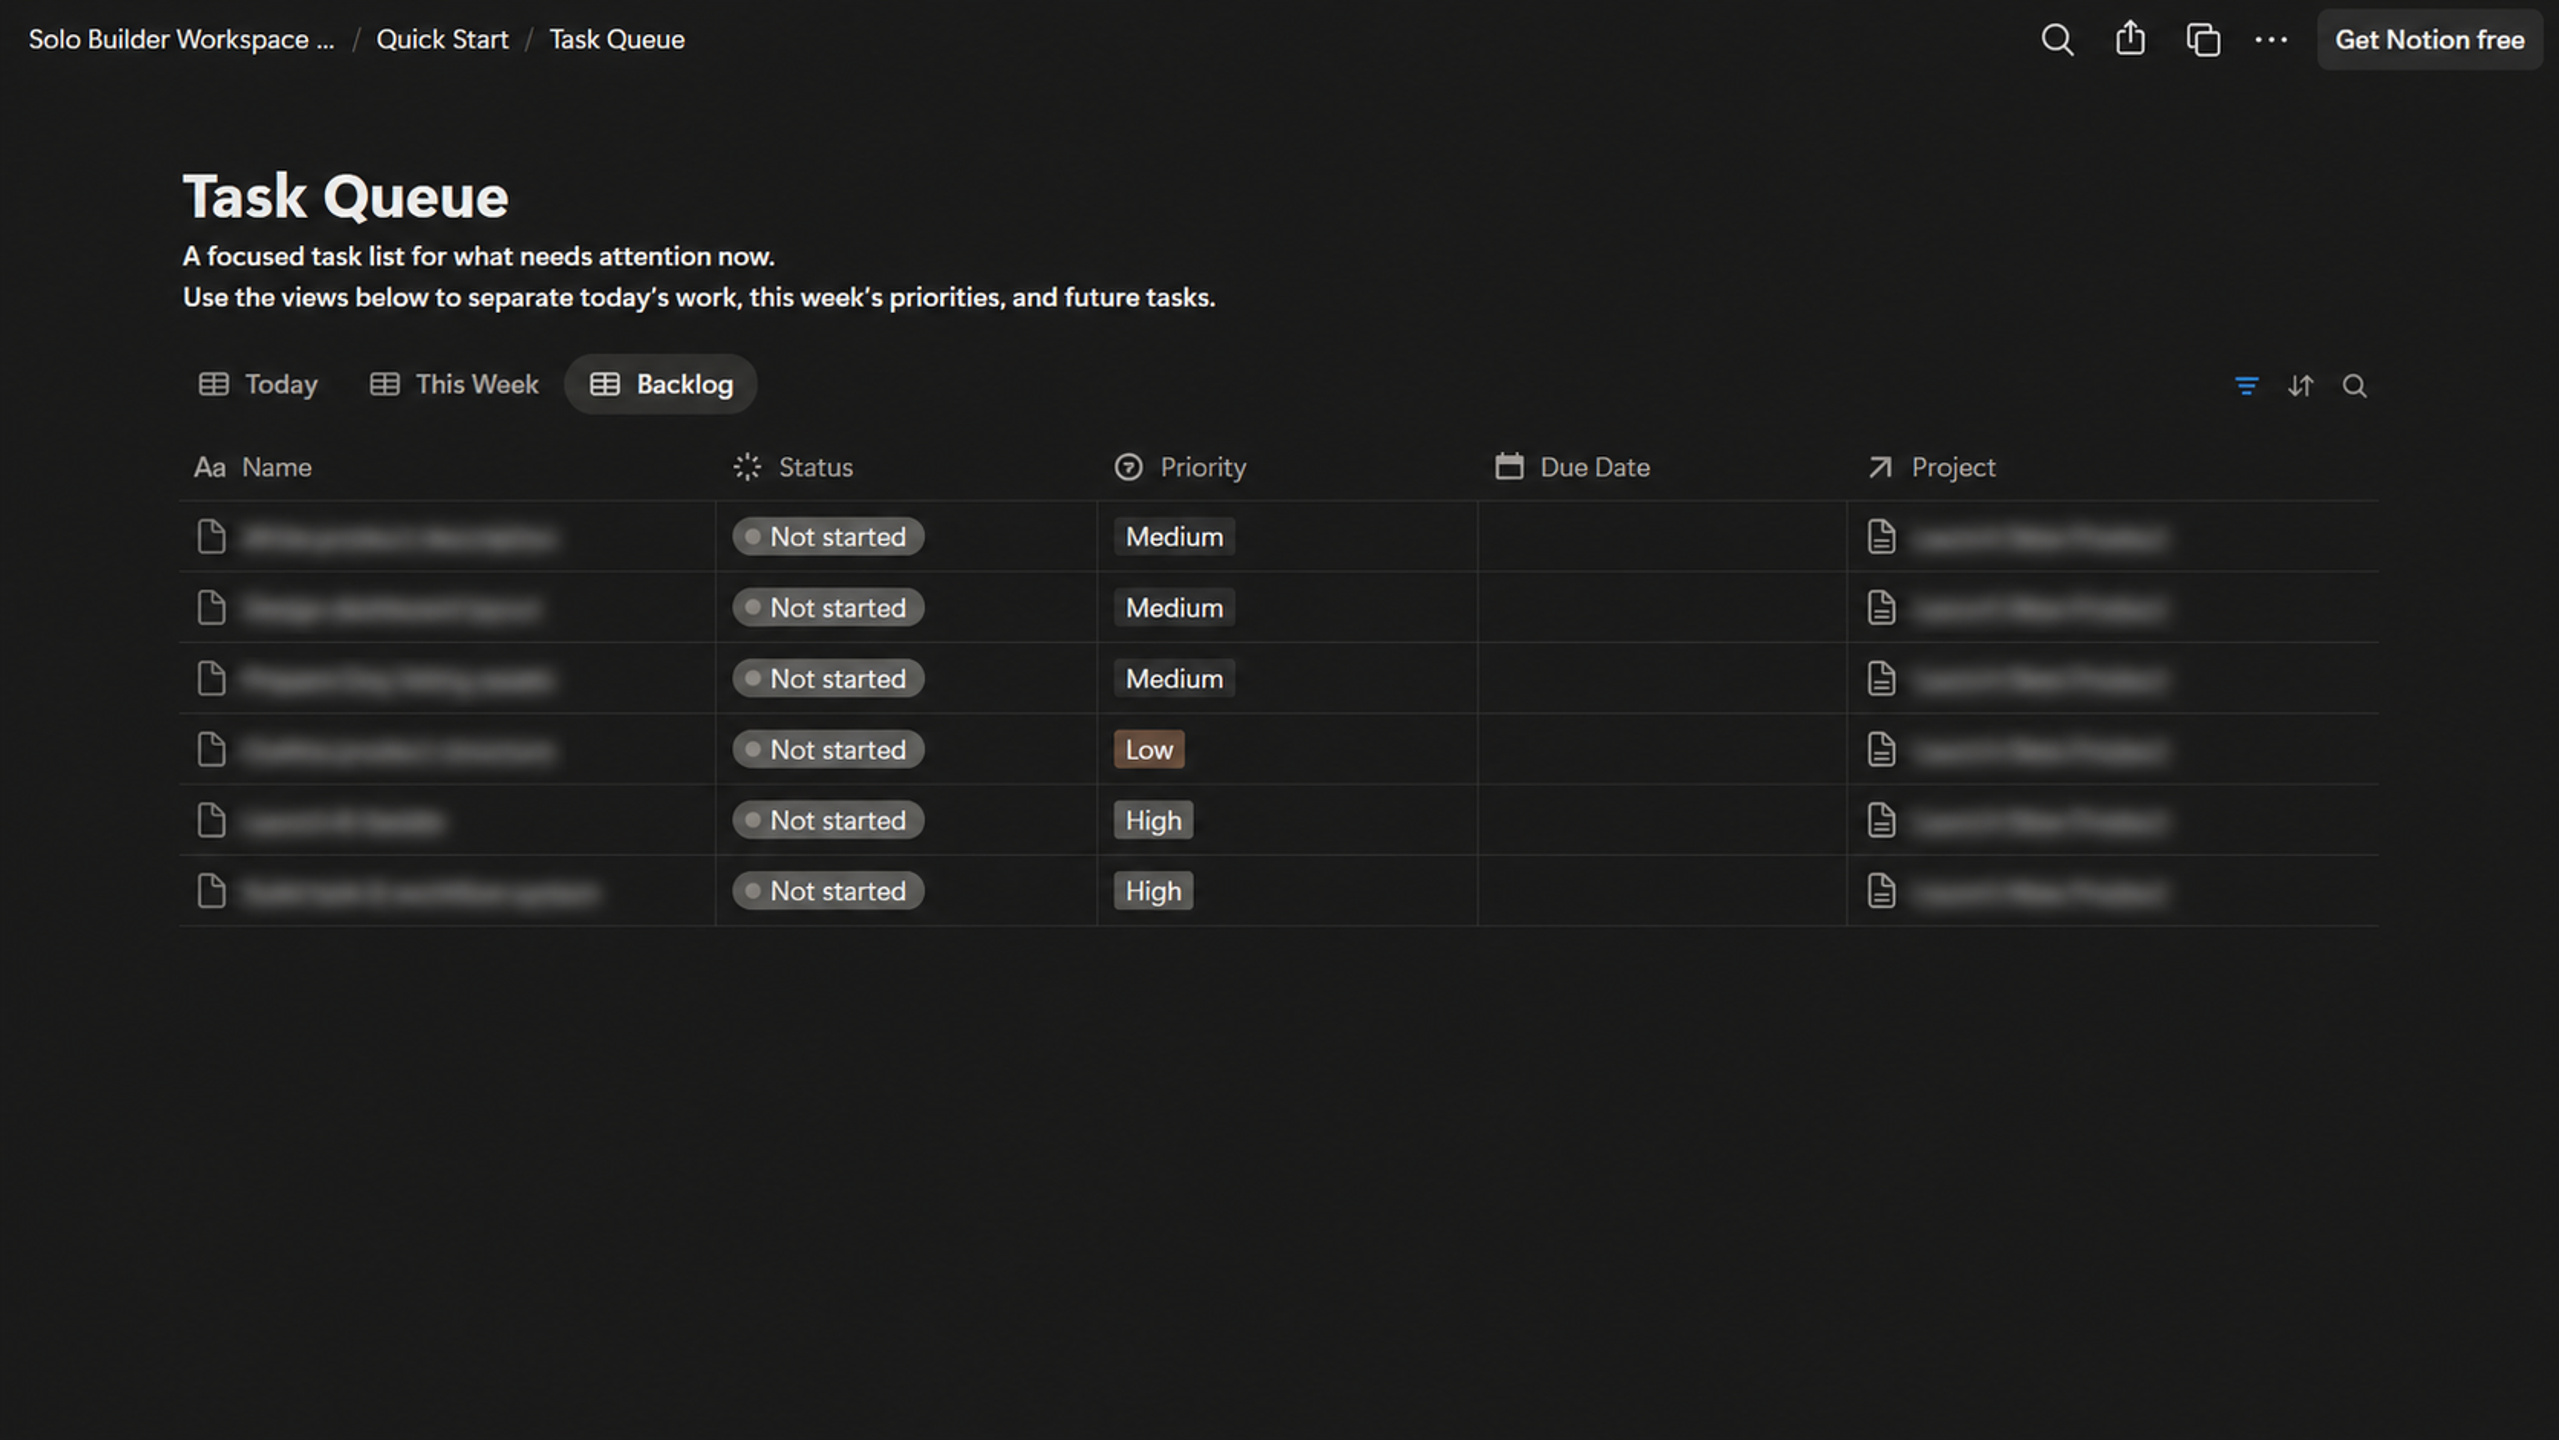This screenshot has height=1440, width=2559.
Task: Switch to the This Week view tab
Action: [454, 384]
